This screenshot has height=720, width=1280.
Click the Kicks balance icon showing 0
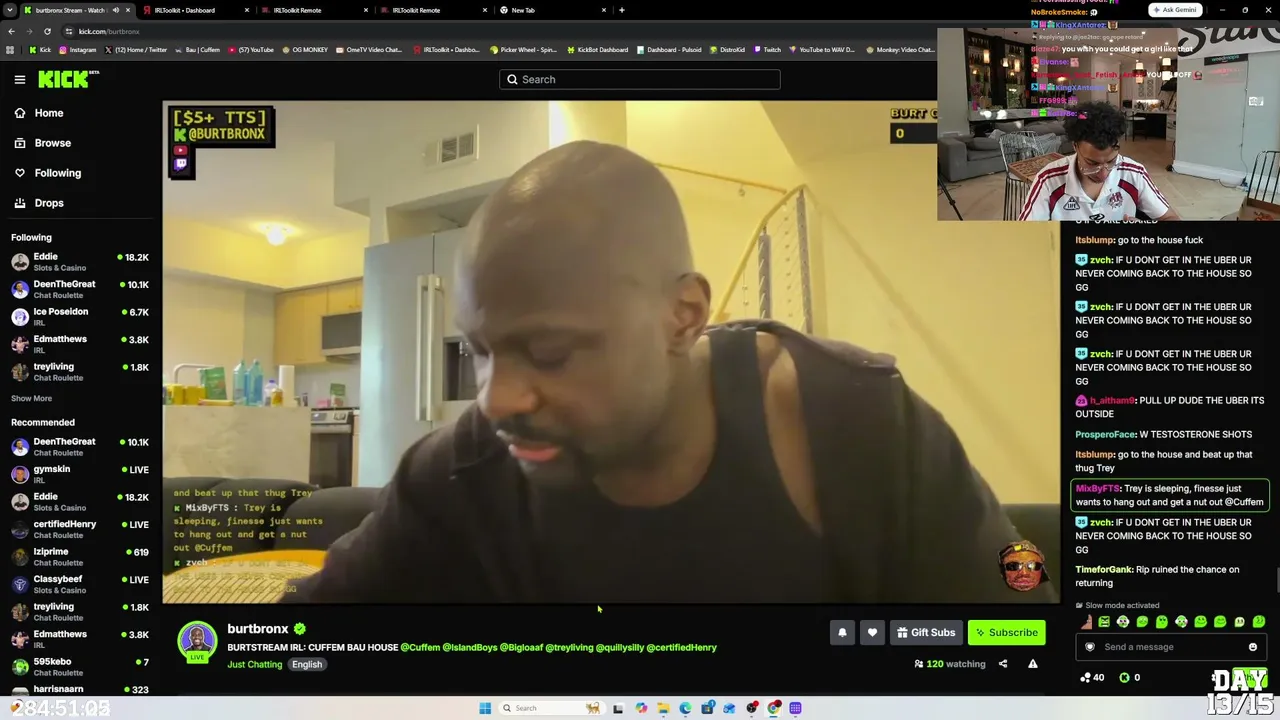(1129, 678)
